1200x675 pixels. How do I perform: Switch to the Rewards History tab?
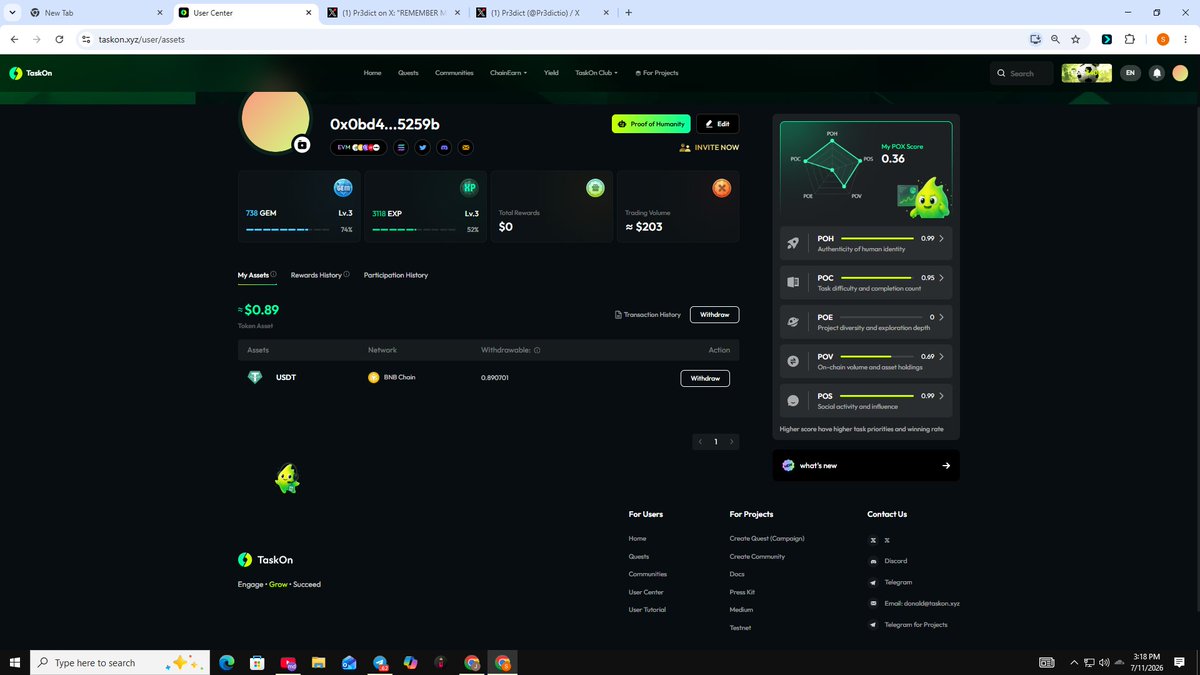tap(316, 275)
